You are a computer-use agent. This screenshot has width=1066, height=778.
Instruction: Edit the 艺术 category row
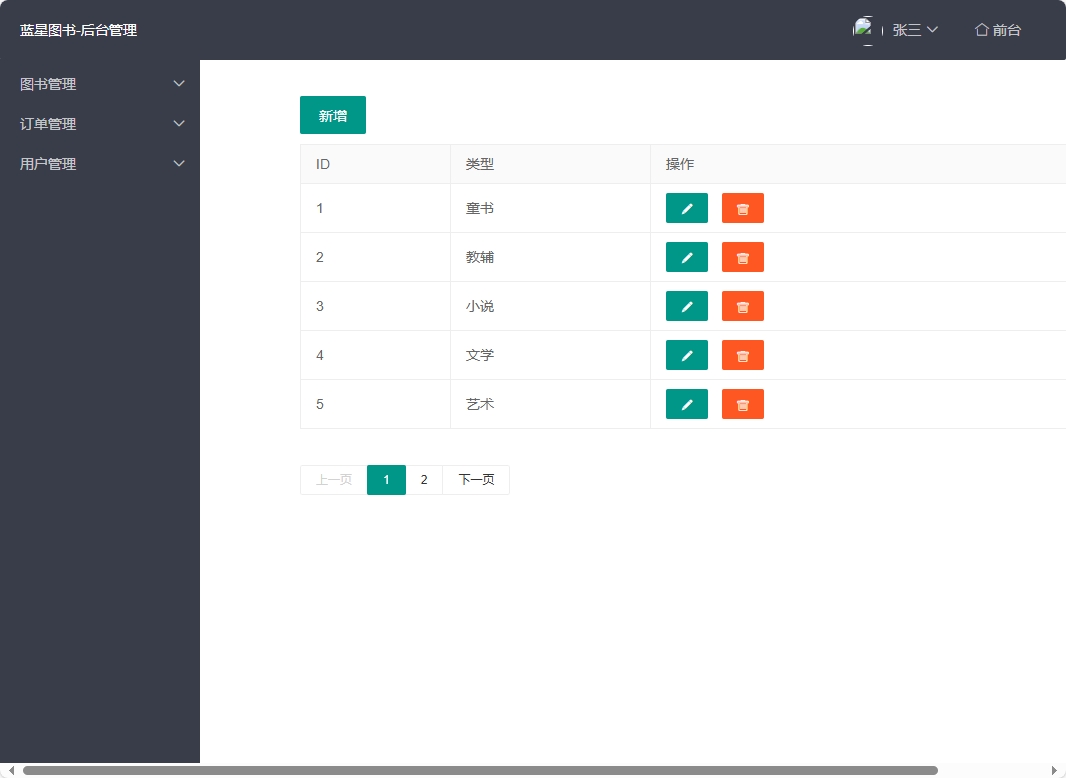click(x=687, y=404)
